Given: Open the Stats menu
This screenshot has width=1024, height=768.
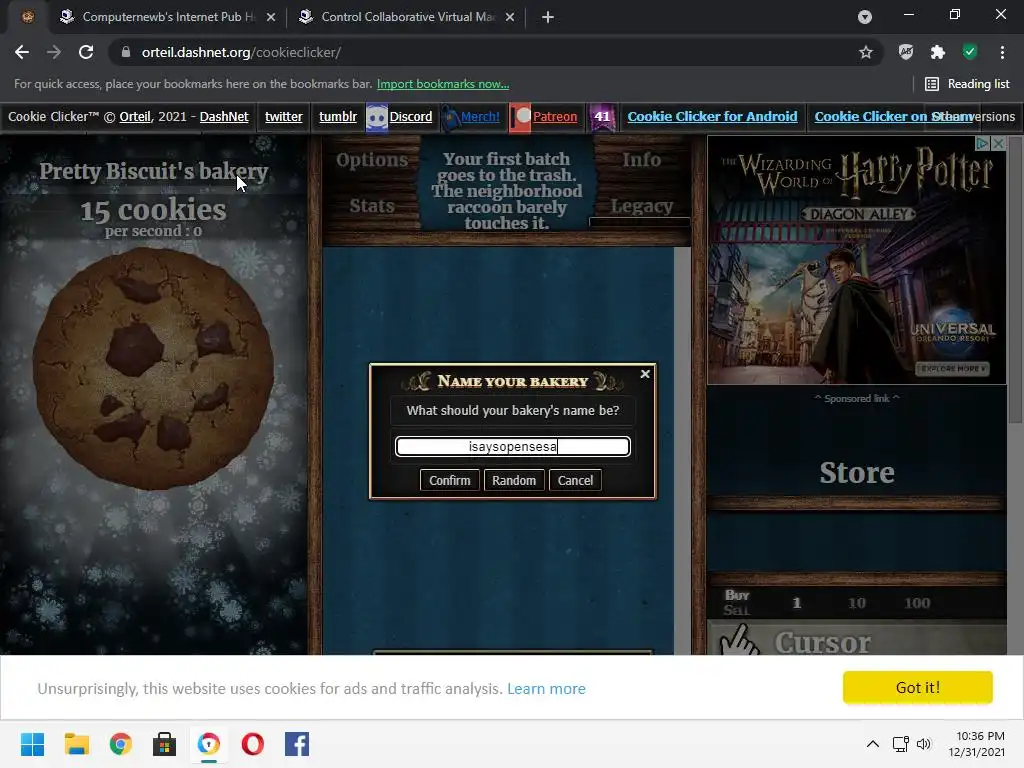Looking at the screenshot, I should click(372, 206).
